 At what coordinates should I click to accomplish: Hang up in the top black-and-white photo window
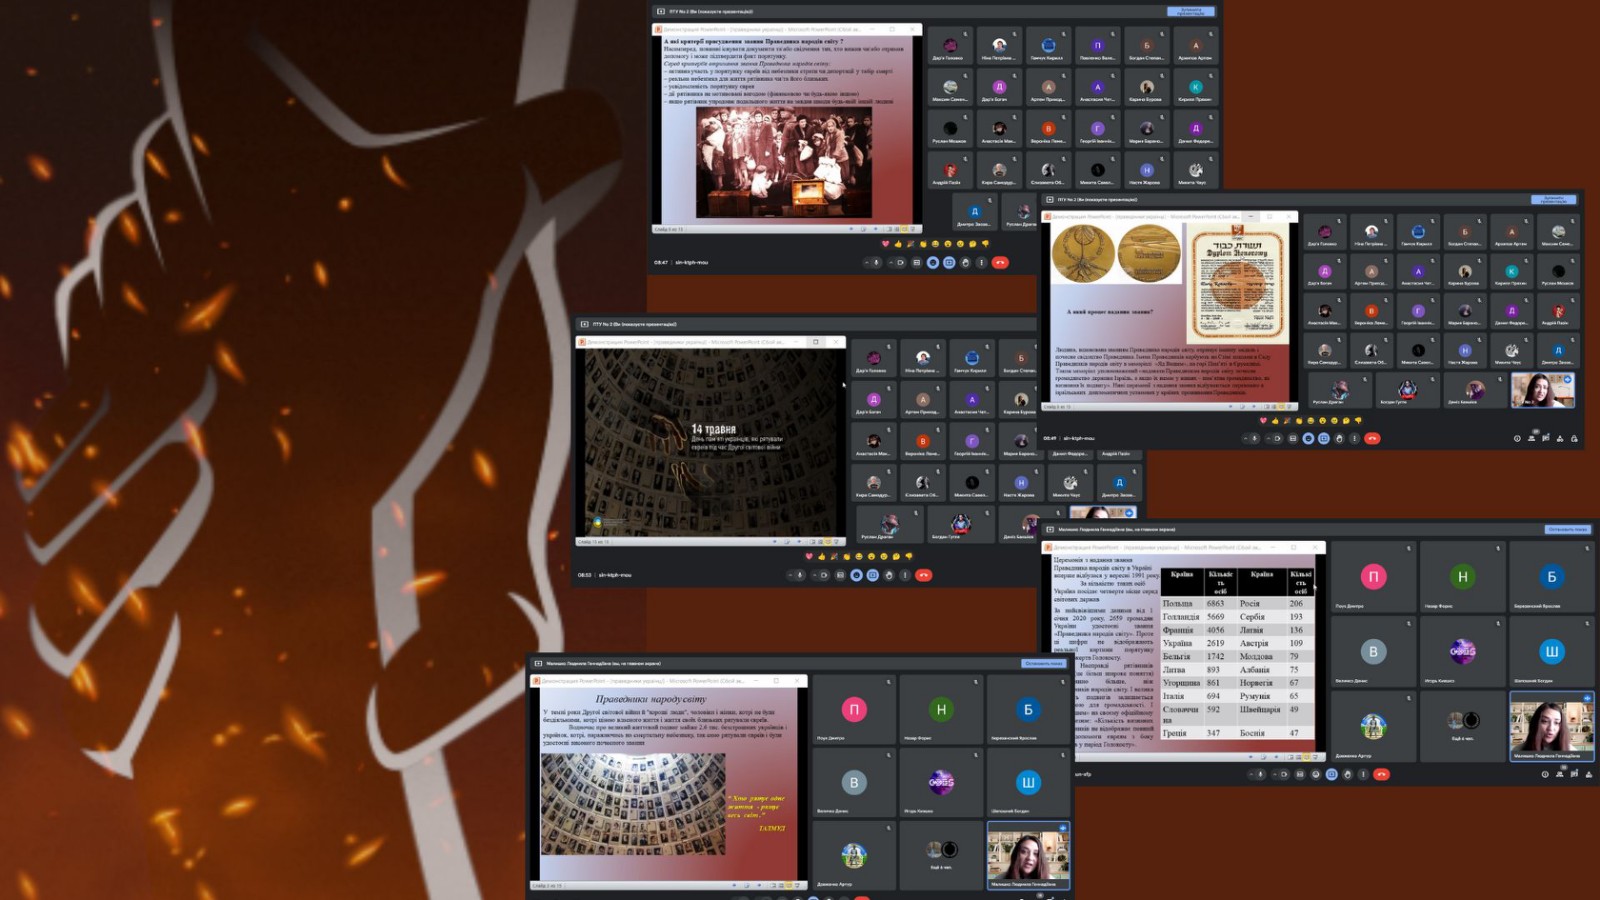[x=1000, y=263]
